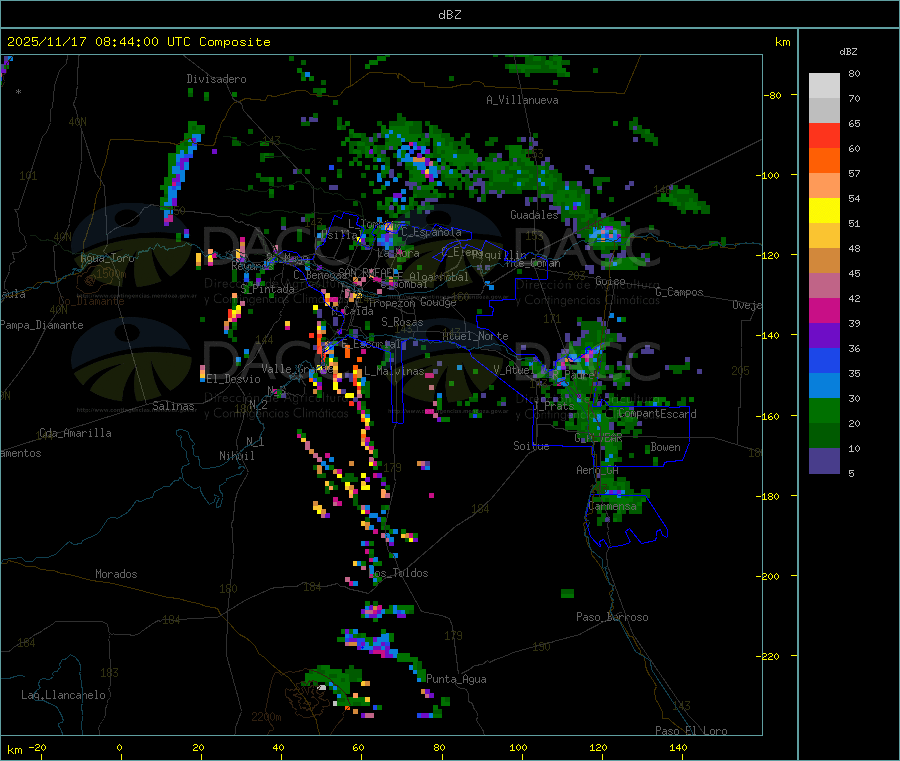Select the slate 10 dBZ legend swatch

[824, 461]
